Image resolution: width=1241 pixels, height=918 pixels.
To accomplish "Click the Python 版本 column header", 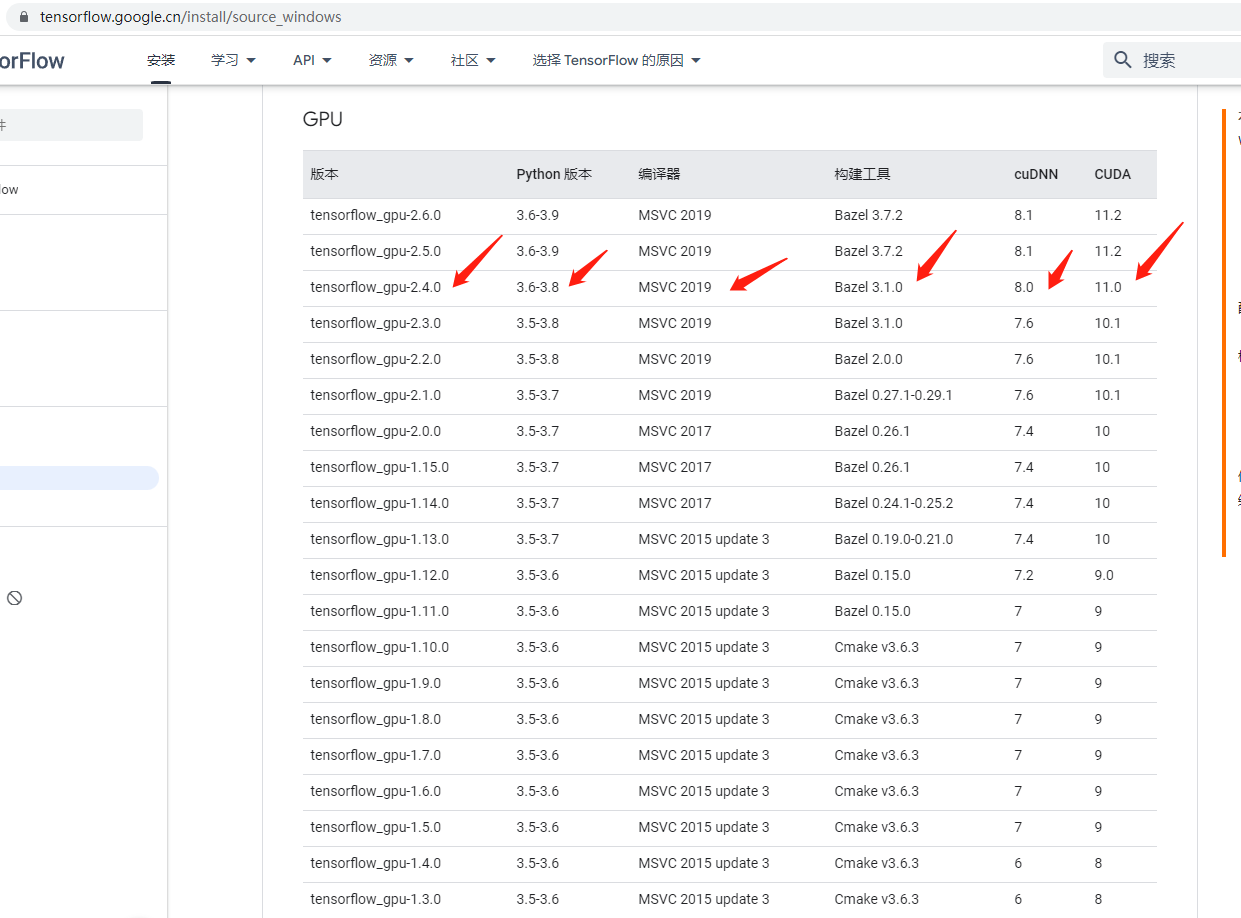I will coord(554,173).
